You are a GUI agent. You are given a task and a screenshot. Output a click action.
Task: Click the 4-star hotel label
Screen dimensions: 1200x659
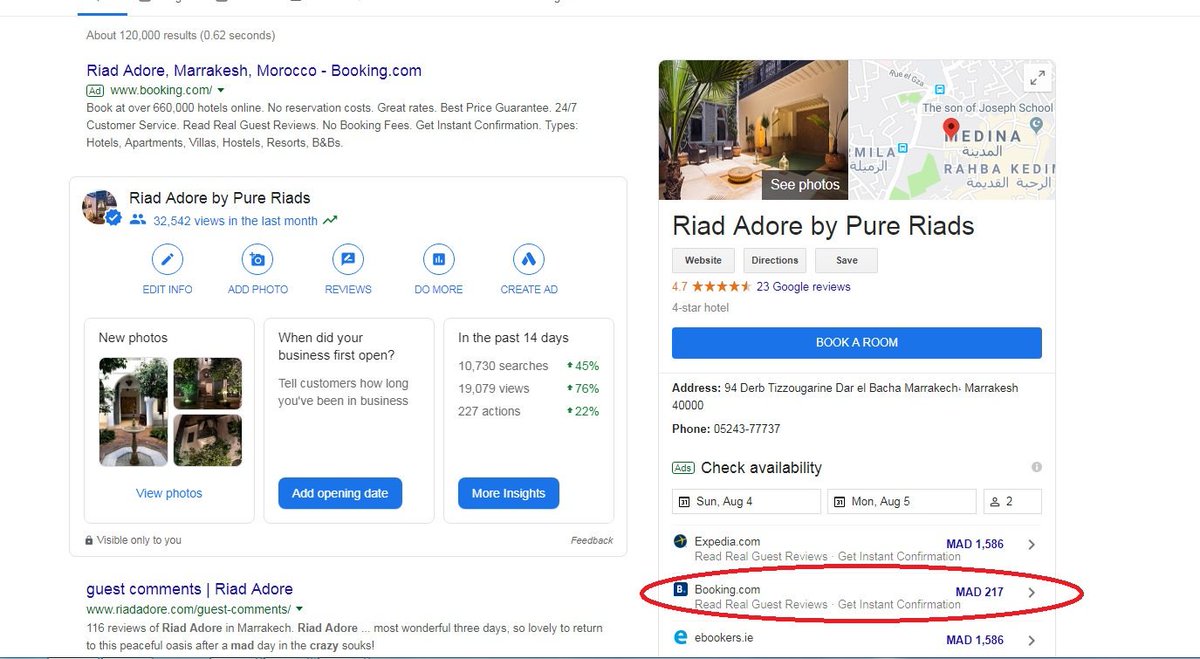coord(700,308)
